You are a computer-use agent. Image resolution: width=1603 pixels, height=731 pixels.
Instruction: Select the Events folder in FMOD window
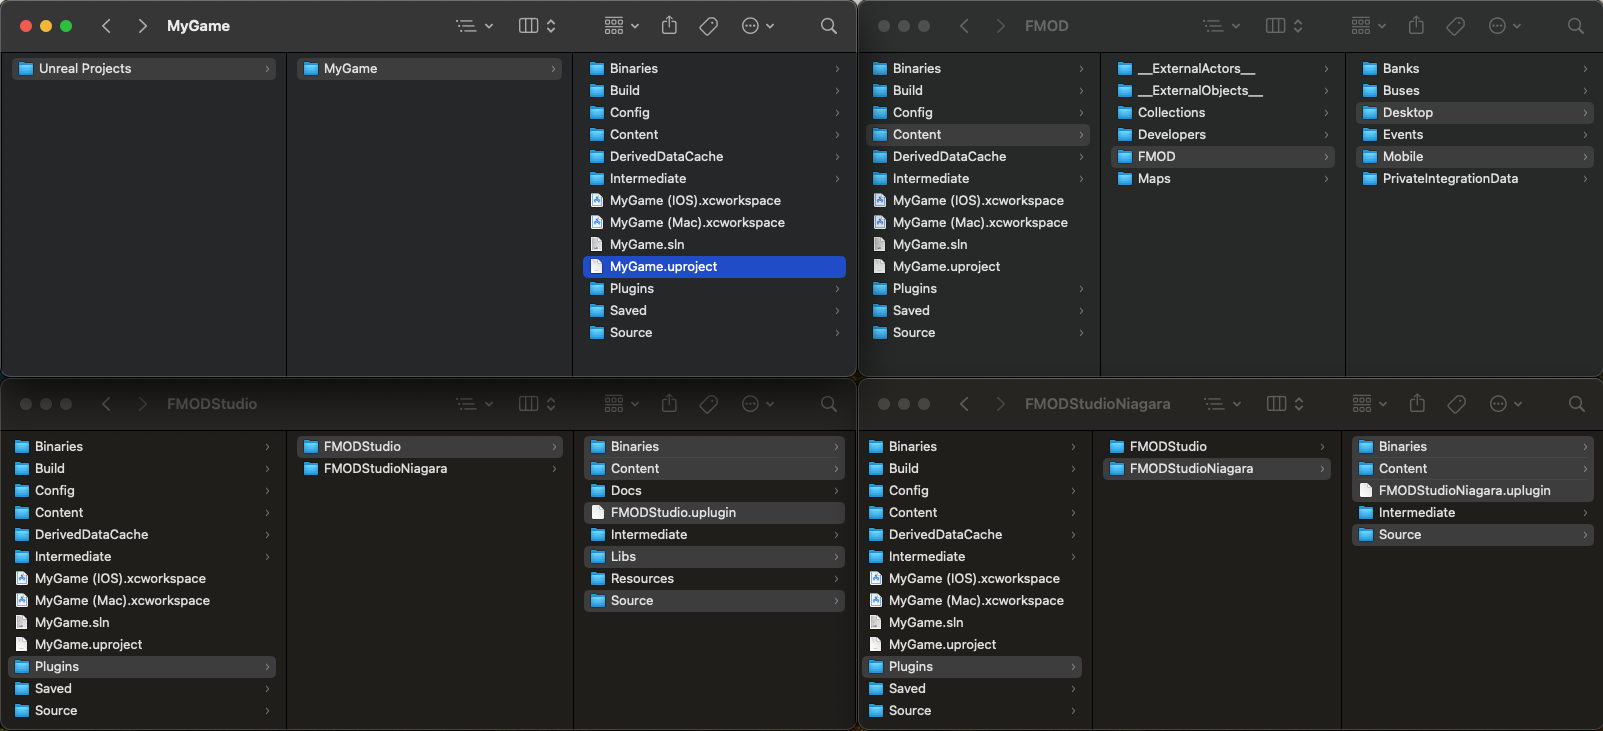(1475, 135)
